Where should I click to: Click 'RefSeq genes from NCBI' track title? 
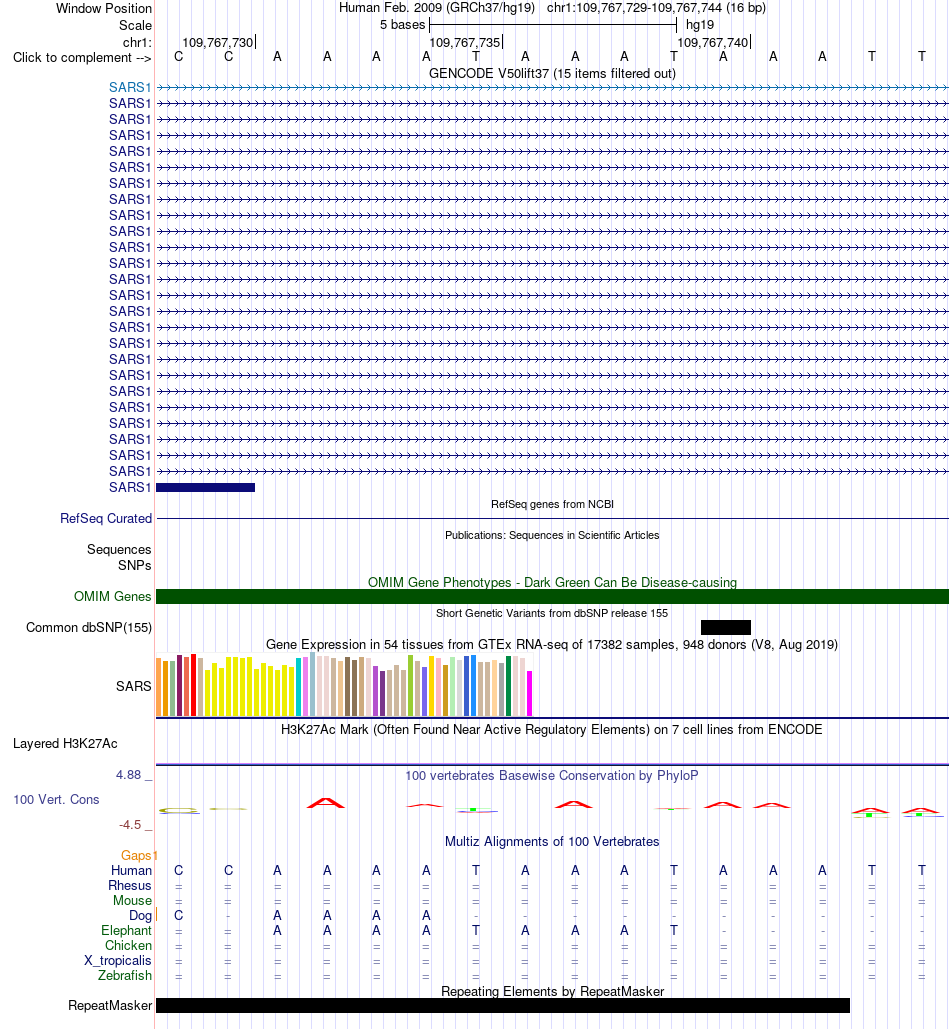coord(552,504)
